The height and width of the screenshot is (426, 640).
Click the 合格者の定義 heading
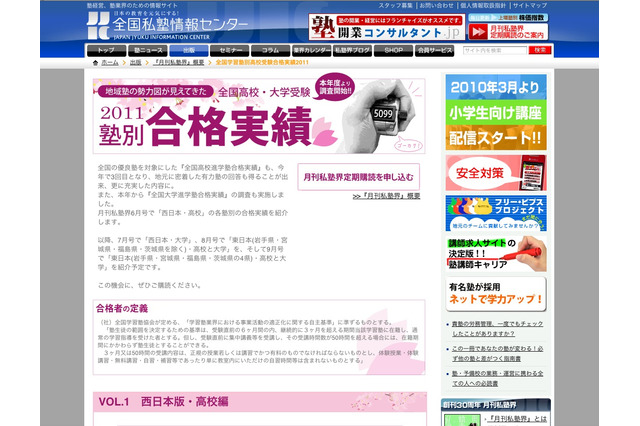[x=122, y=308]
